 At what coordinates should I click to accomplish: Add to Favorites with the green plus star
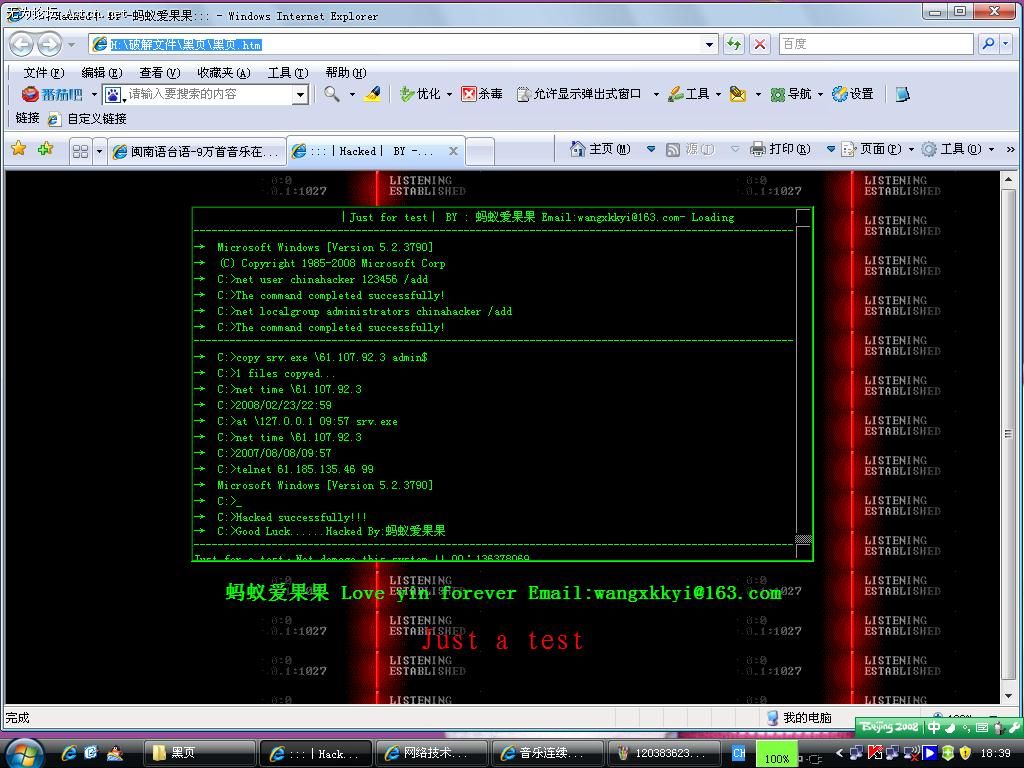[x=45, y=149]
